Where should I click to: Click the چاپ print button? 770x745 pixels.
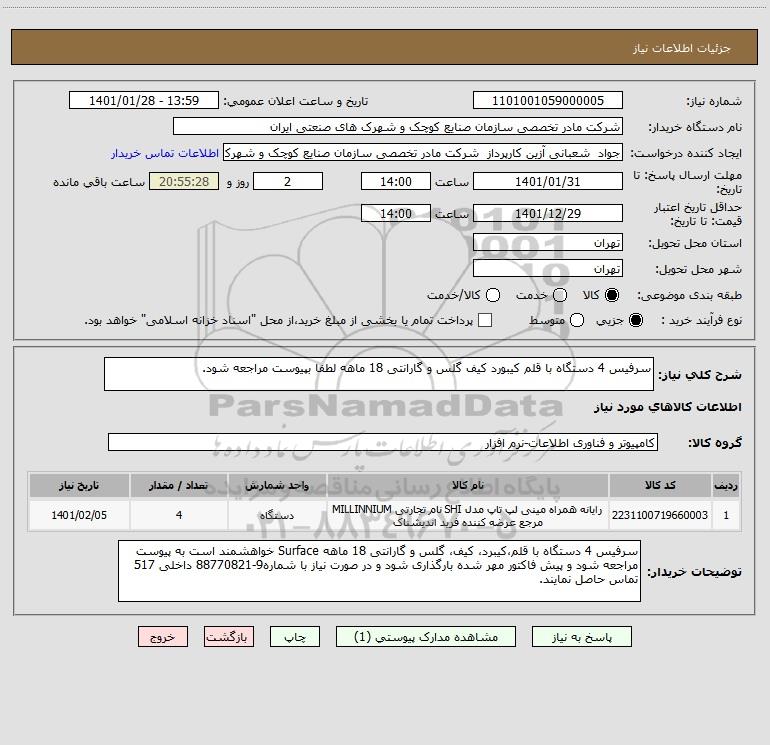click(295, 637)
